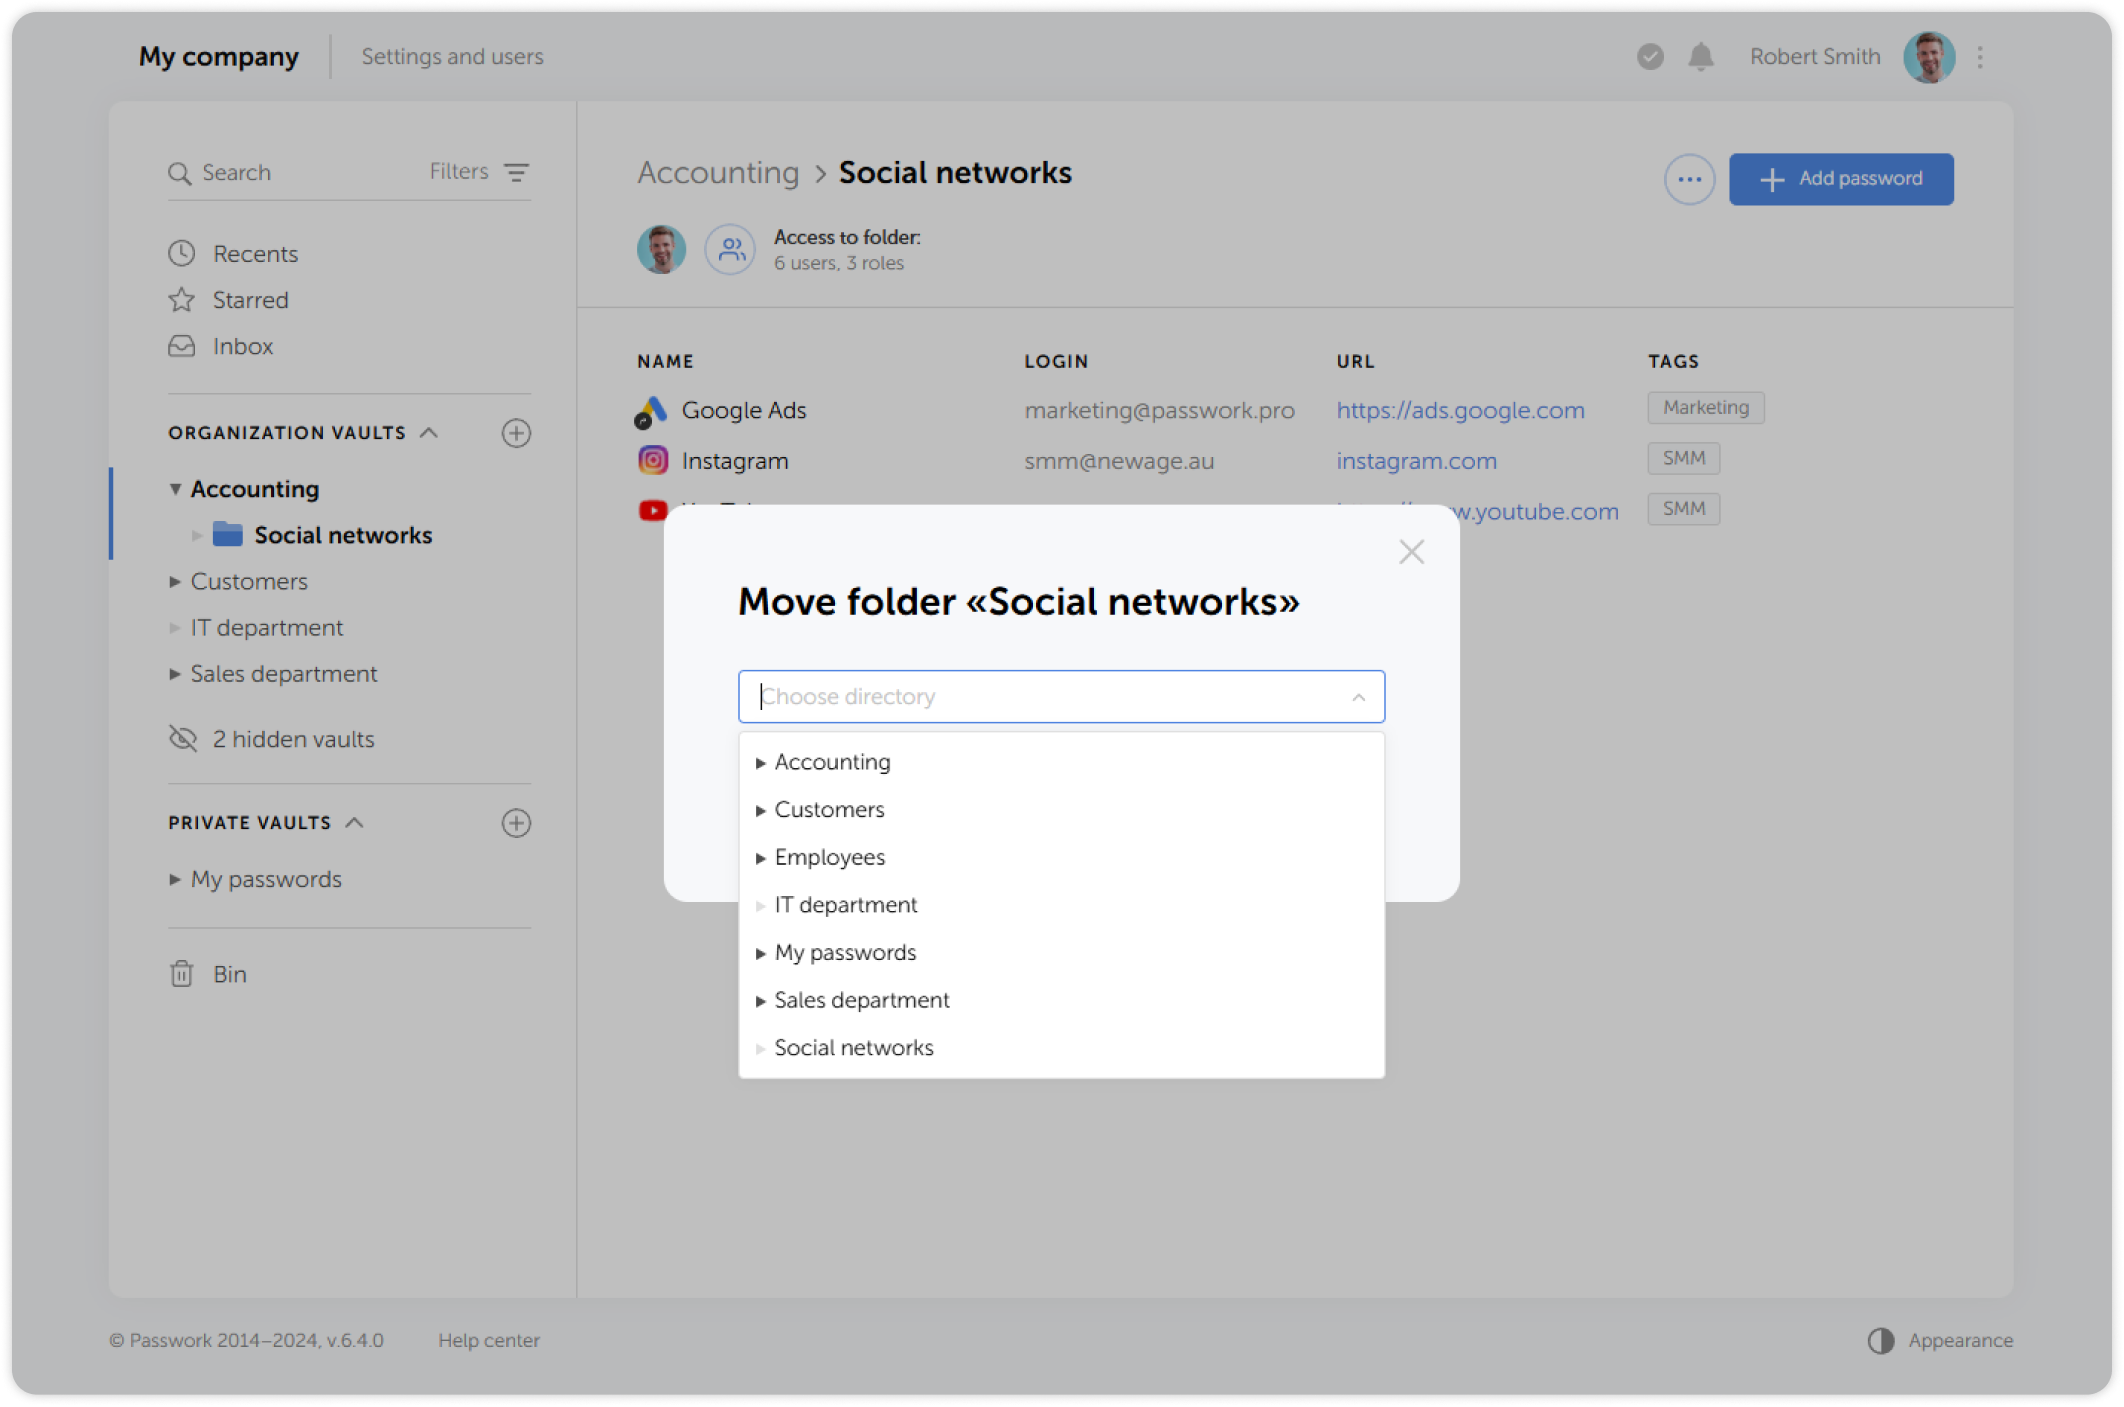Image resolution: width=2124 pixels, height=1407 pixels.
Task: Click the Instagram service icon
Action: tap(652, 460)
